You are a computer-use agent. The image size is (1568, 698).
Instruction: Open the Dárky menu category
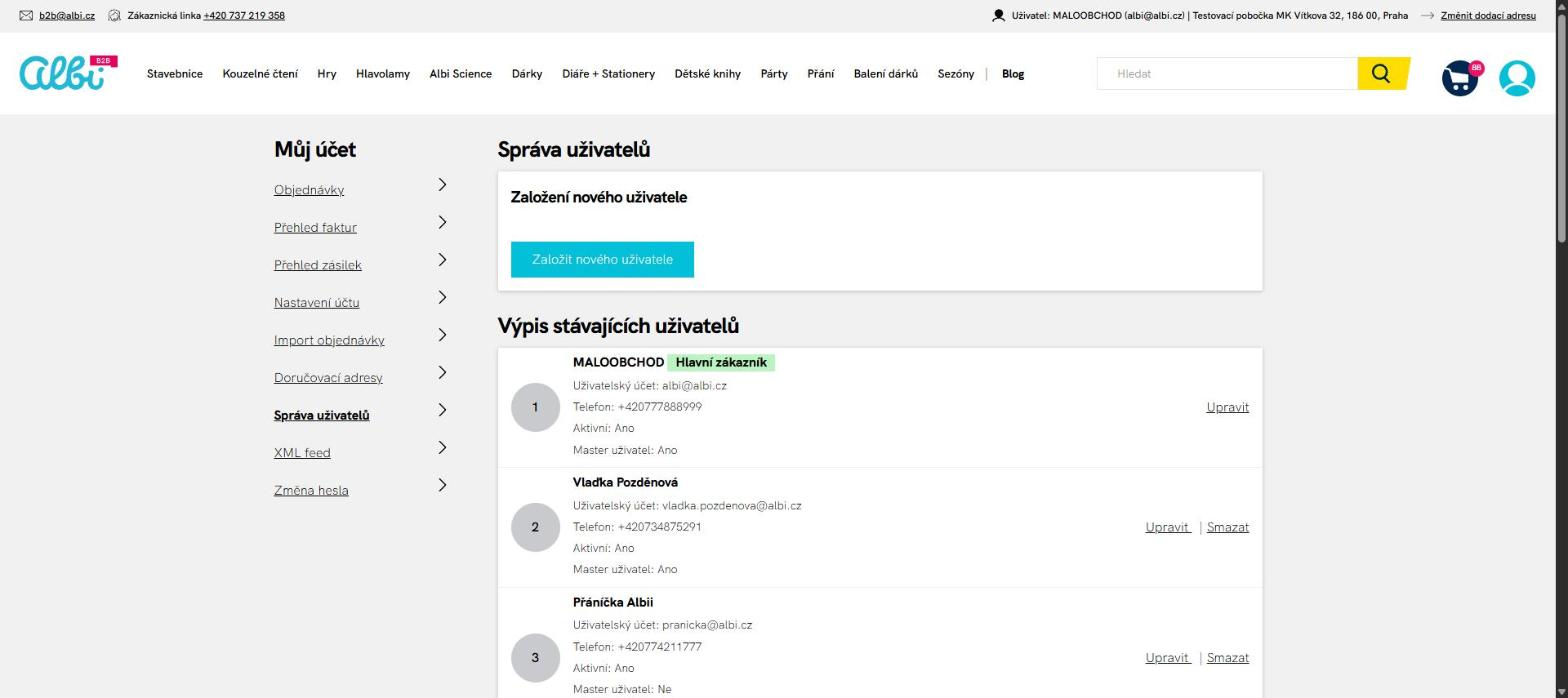click(x=527, y=74)
